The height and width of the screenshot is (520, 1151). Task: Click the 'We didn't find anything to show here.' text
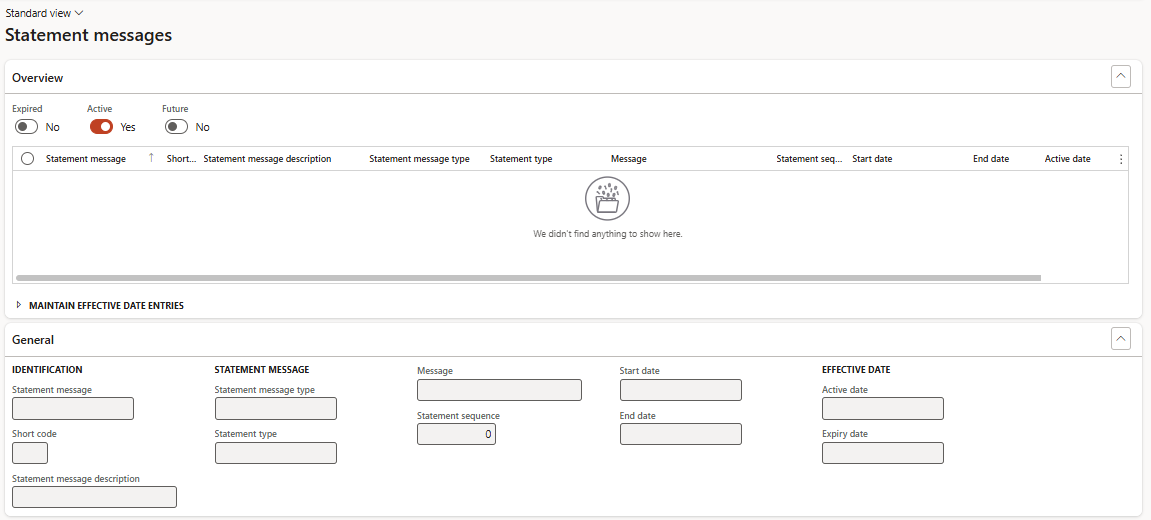pos(608,234)
